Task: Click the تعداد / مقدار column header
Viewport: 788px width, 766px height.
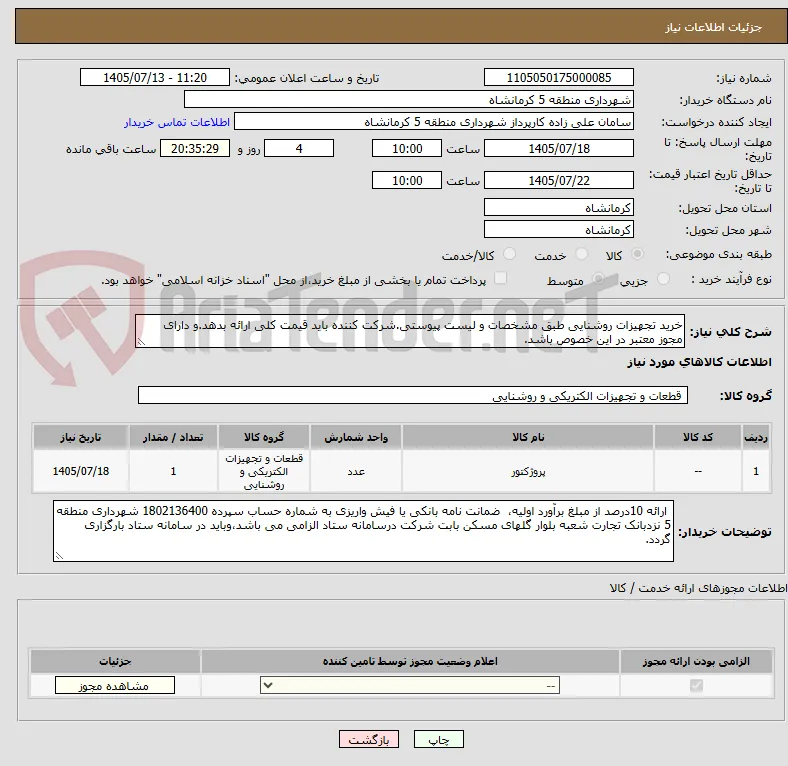Action: [173, 437]
